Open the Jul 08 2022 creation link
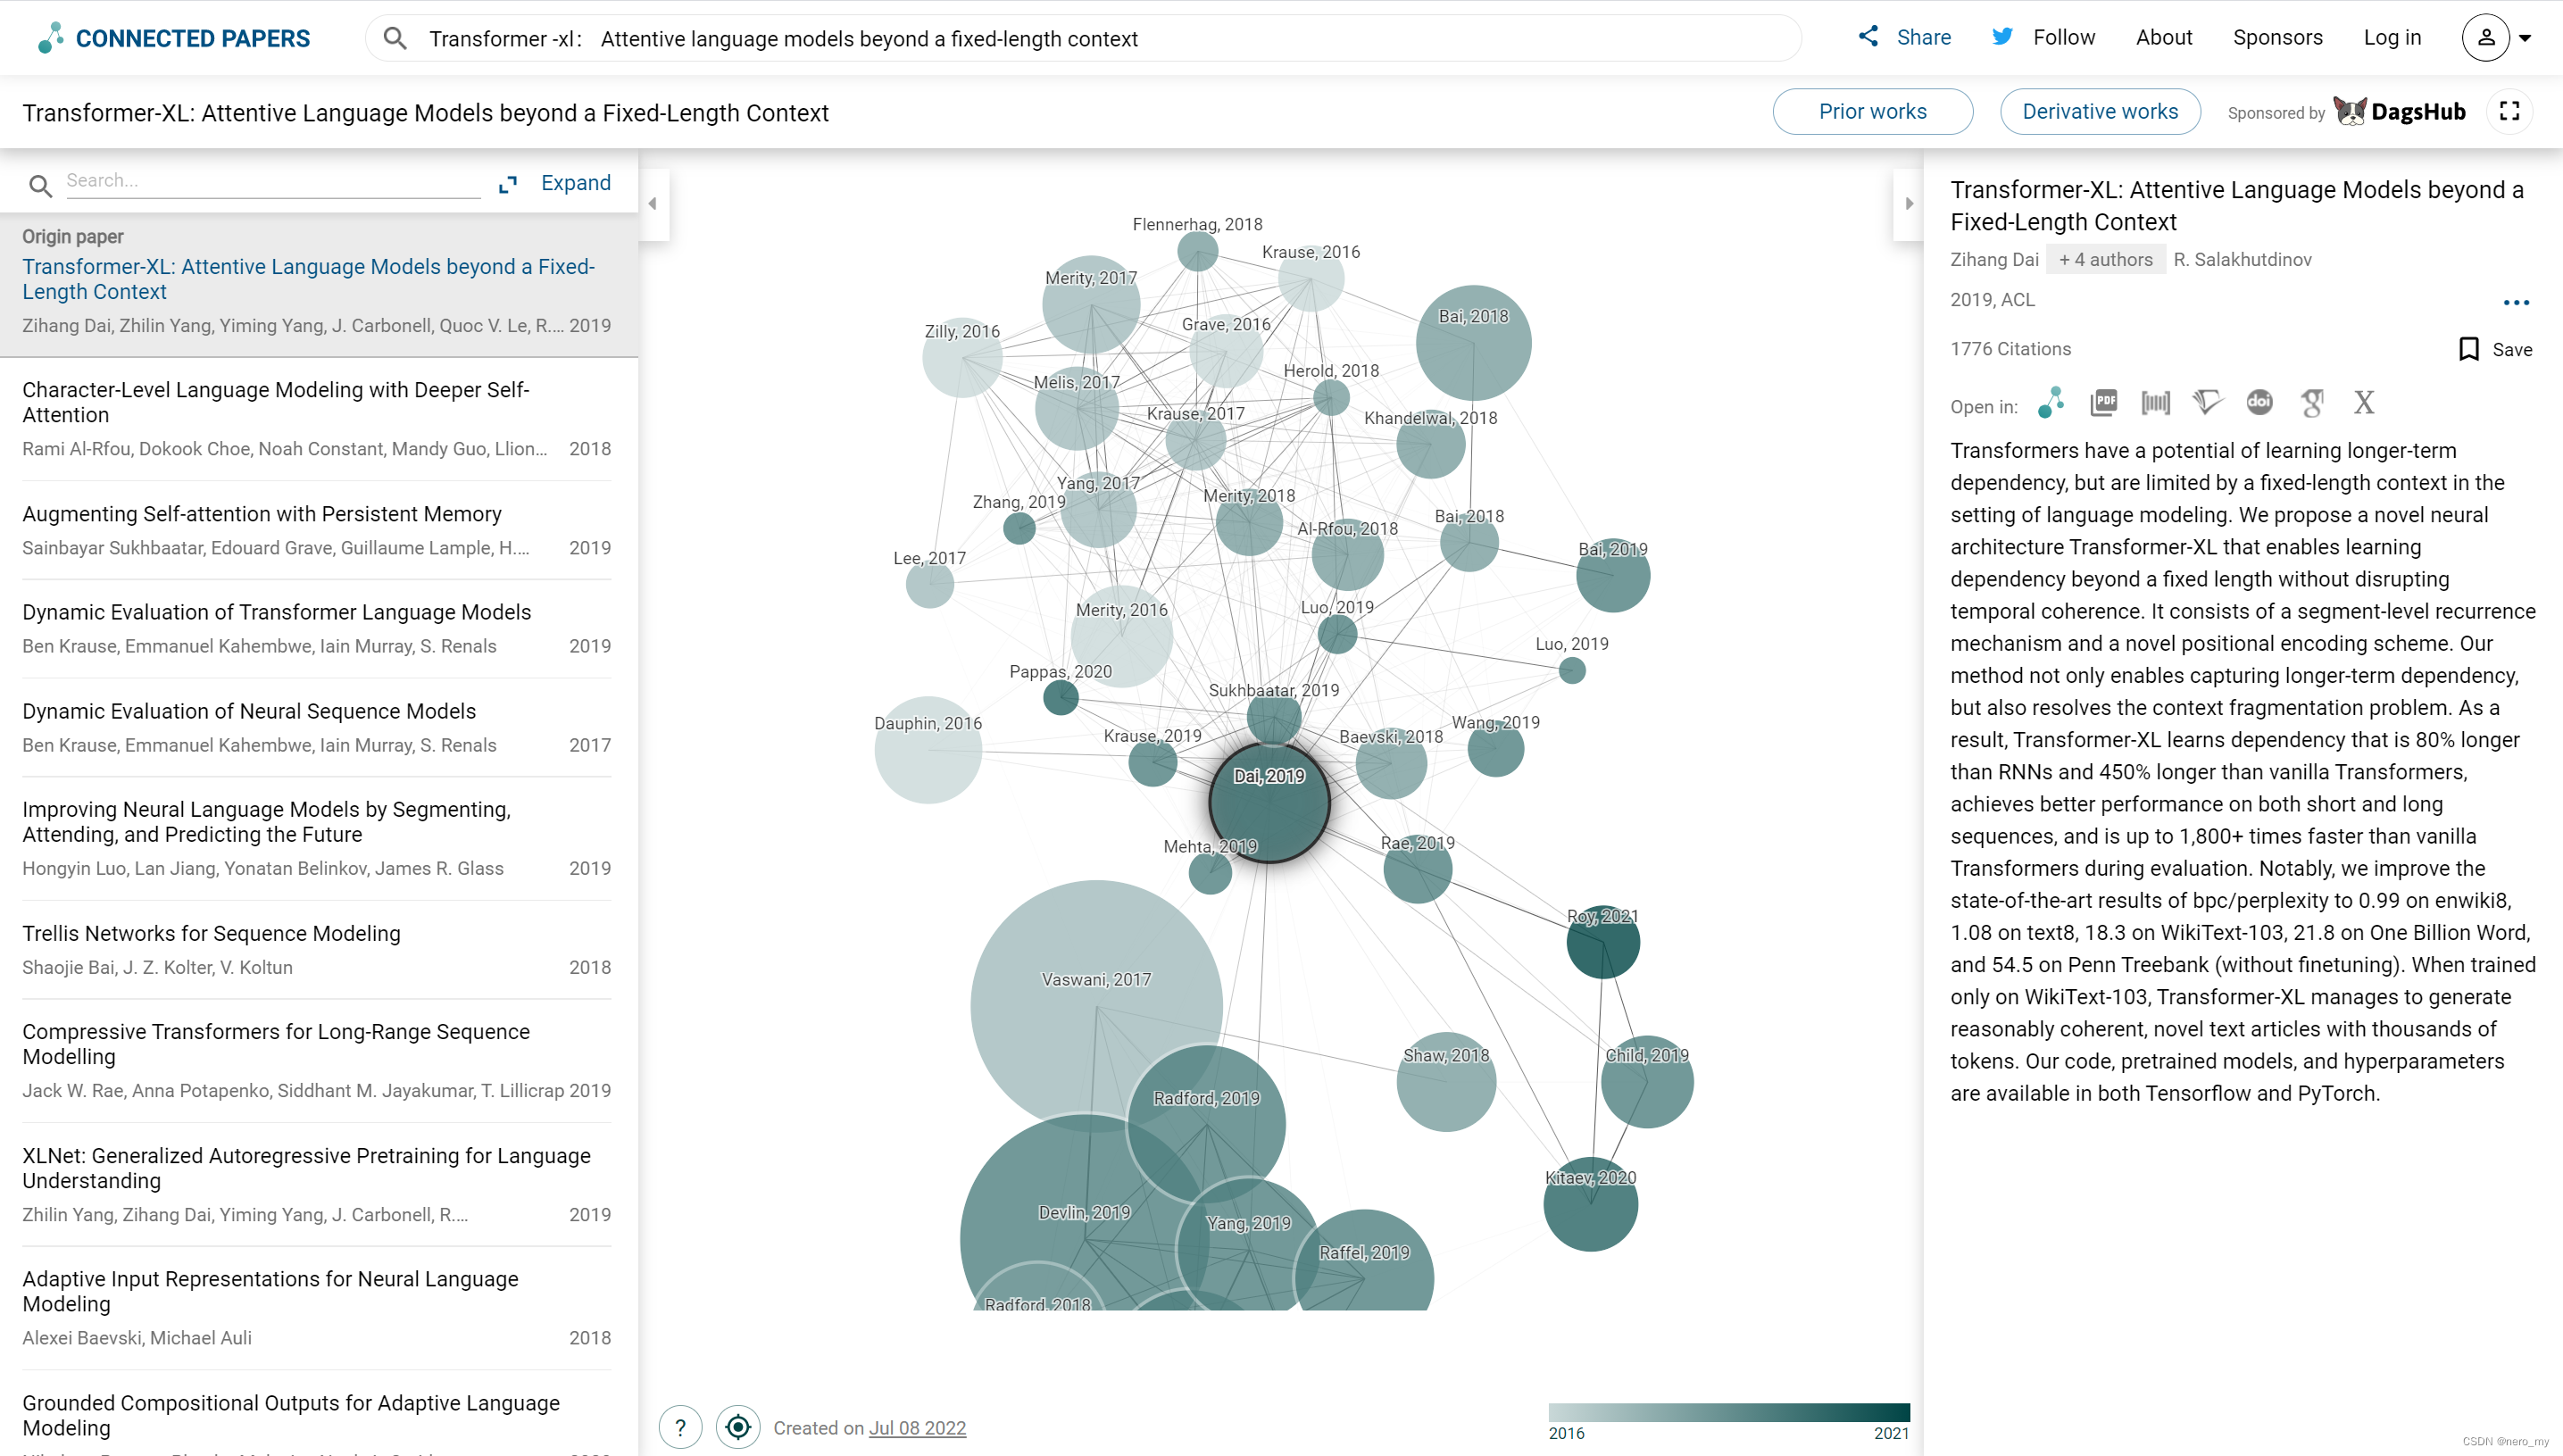This screenshot has width=2563, height=1456. (917, 1428)
